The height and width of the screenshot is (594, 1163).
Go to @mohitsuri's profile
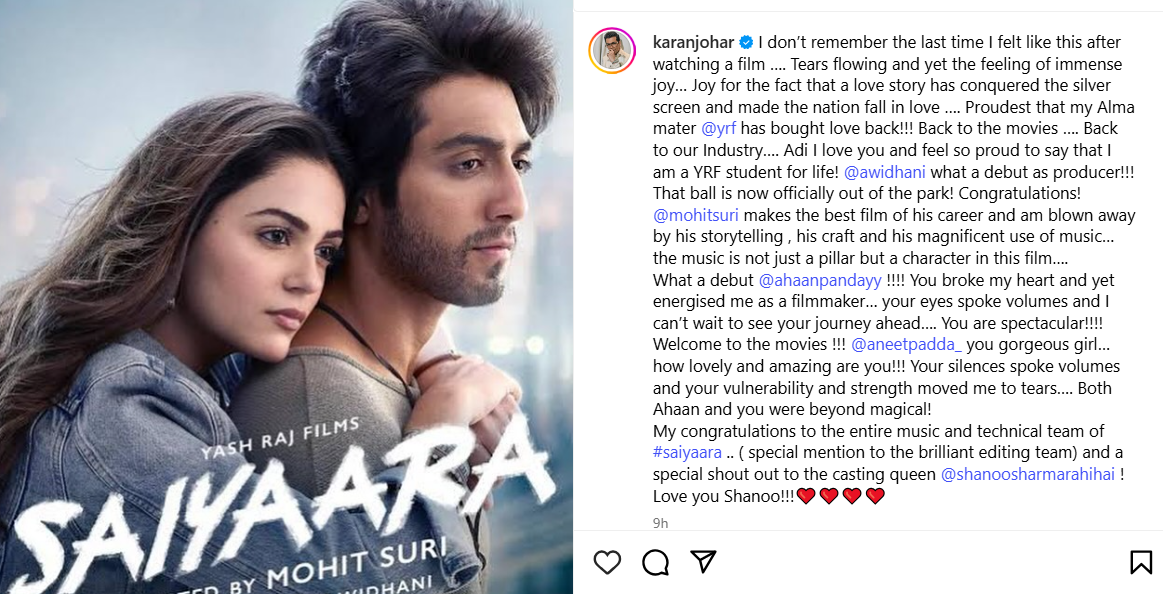click(696, 215)
